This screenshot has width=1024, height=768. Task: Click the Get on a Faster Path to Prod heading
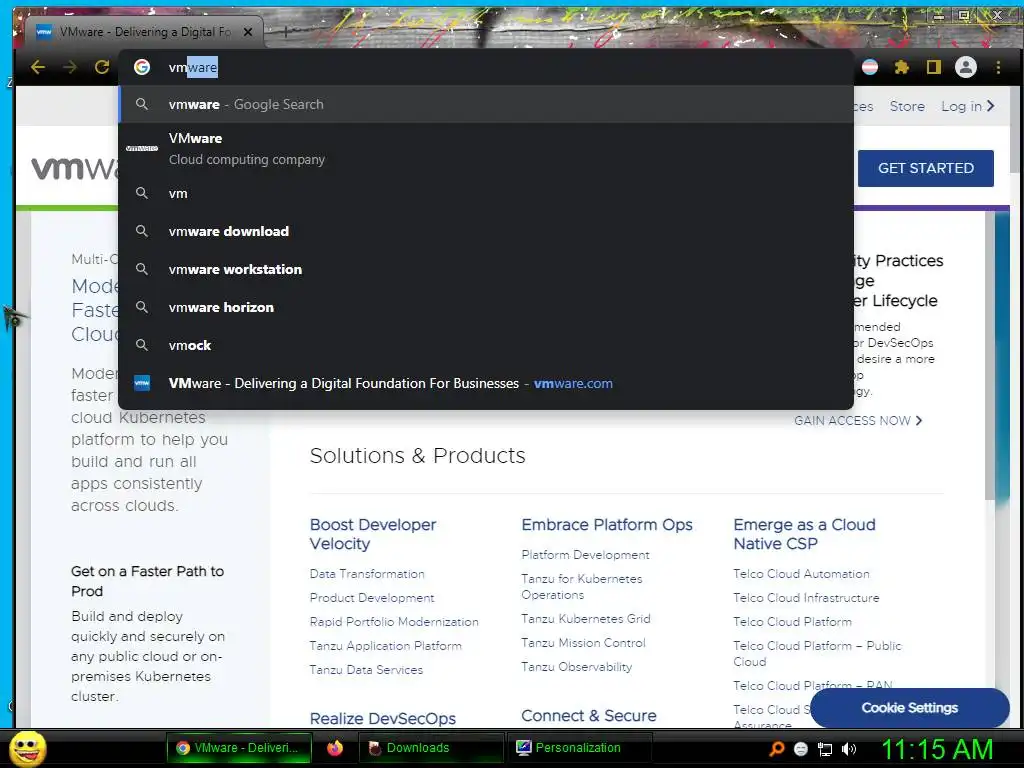148,581
